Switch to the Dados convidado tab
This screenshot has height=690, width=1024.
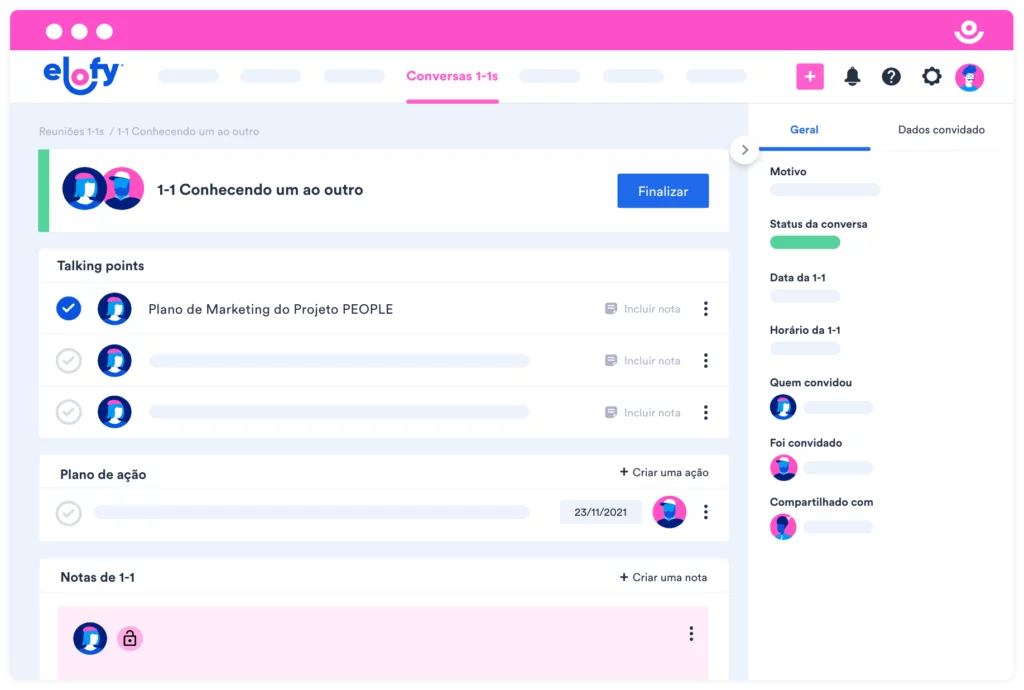pyautogui.click(x=941, y=129)
